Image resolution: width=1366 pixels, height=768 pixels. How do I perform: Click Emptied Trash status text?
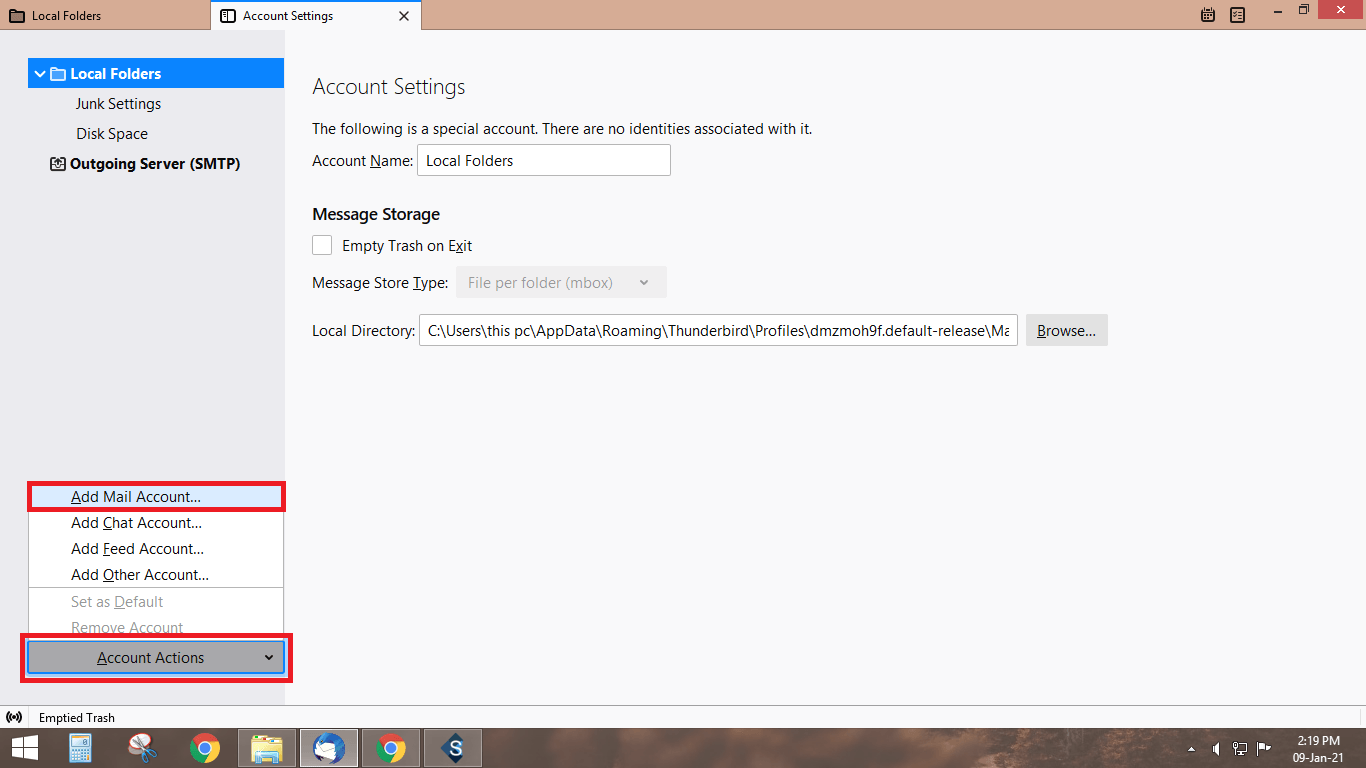click(x=77, y=717)
